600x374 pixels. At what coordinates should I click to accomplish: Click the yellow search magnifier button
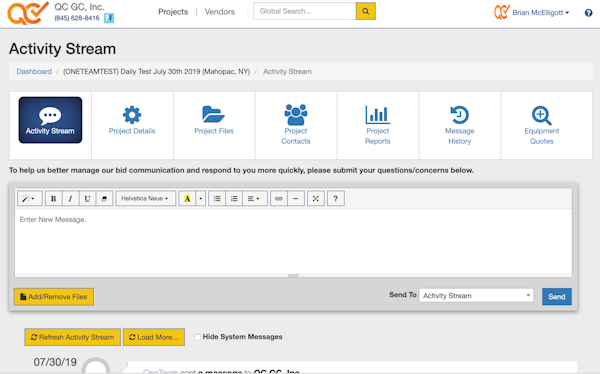pos(366,11)
